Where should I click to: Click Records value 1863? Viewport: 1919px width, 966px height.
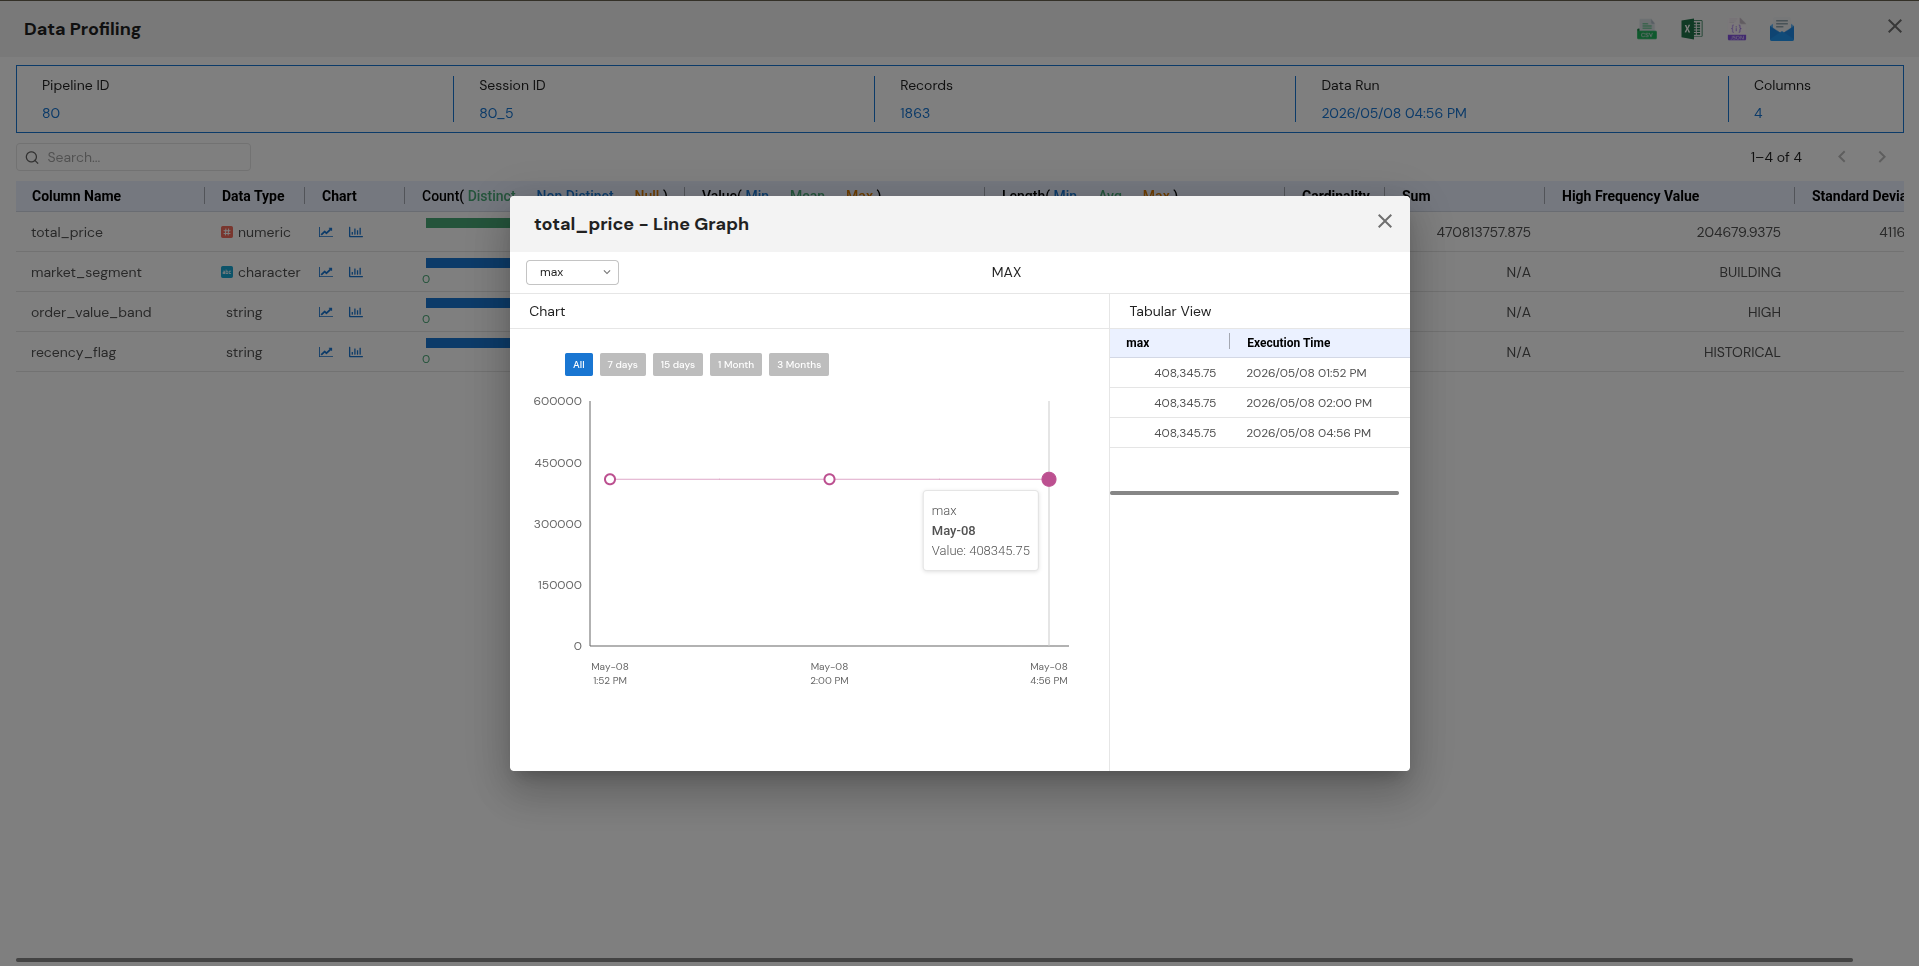915,113
